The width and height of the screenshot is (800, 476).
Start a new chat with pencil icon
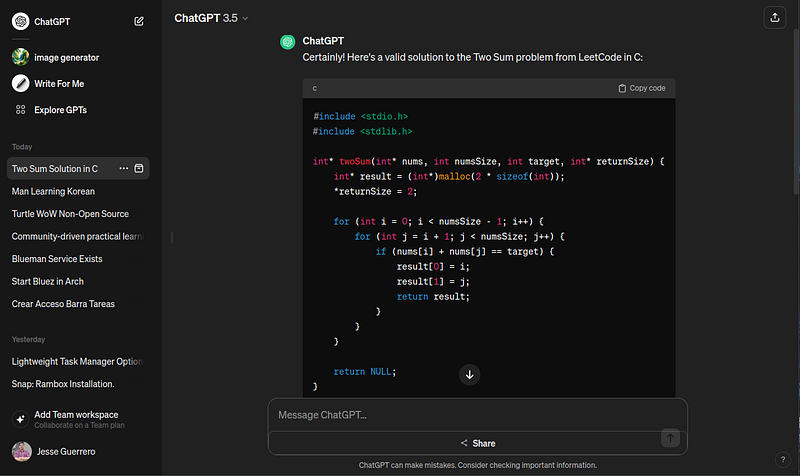tap(139, 21)
